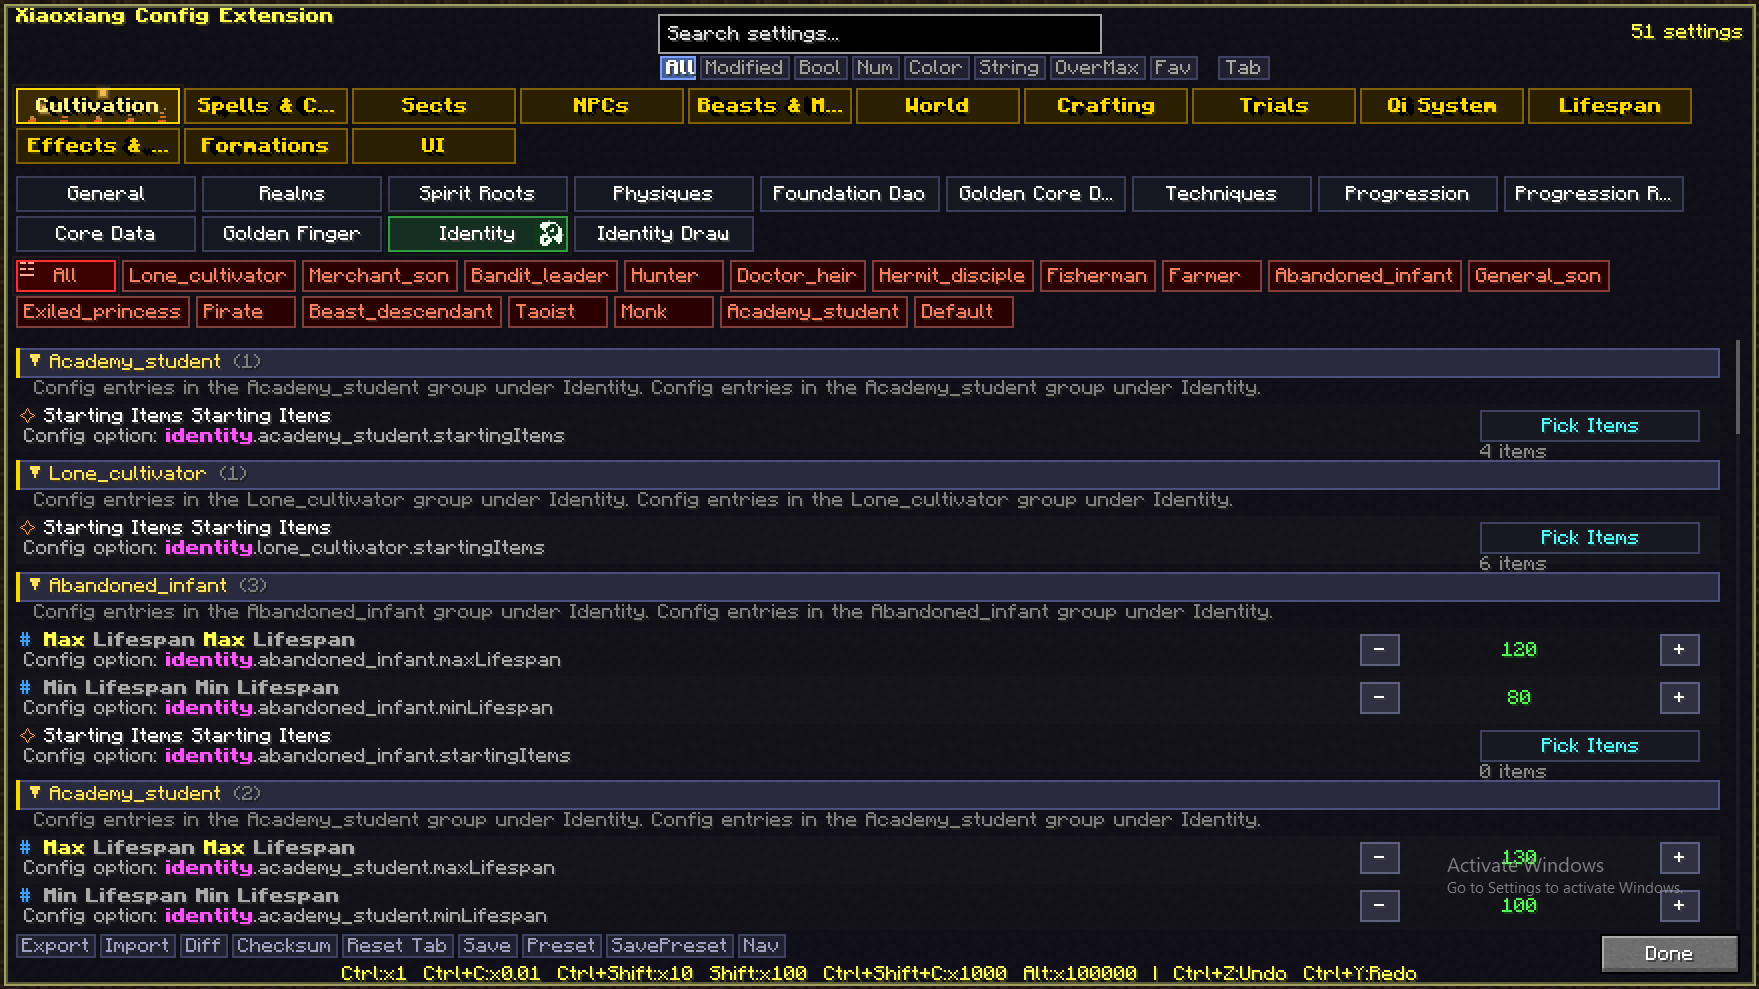Toggle the Fav filter
This screenshot has width=1759, height=989.
(1172, 68)
